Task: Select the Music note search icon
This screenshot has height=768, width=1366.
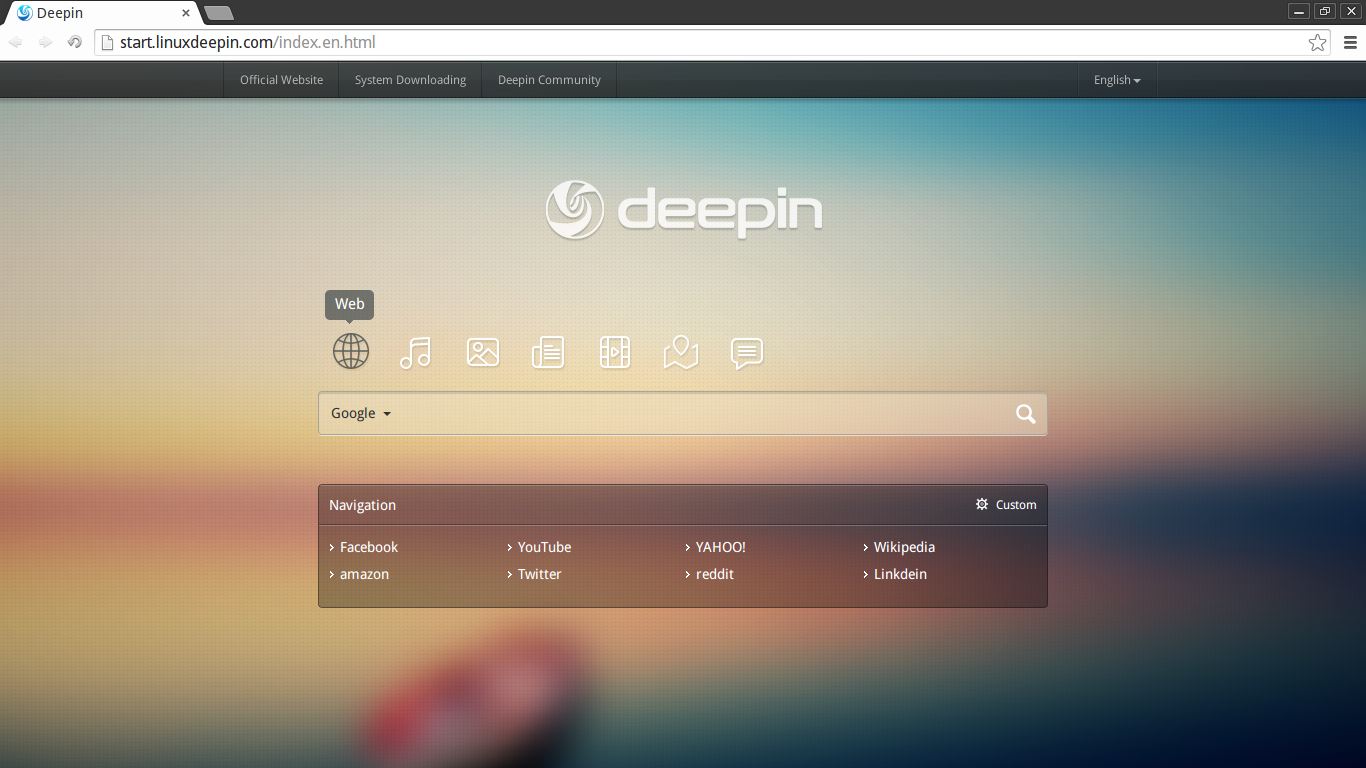Action: point(415,352)
